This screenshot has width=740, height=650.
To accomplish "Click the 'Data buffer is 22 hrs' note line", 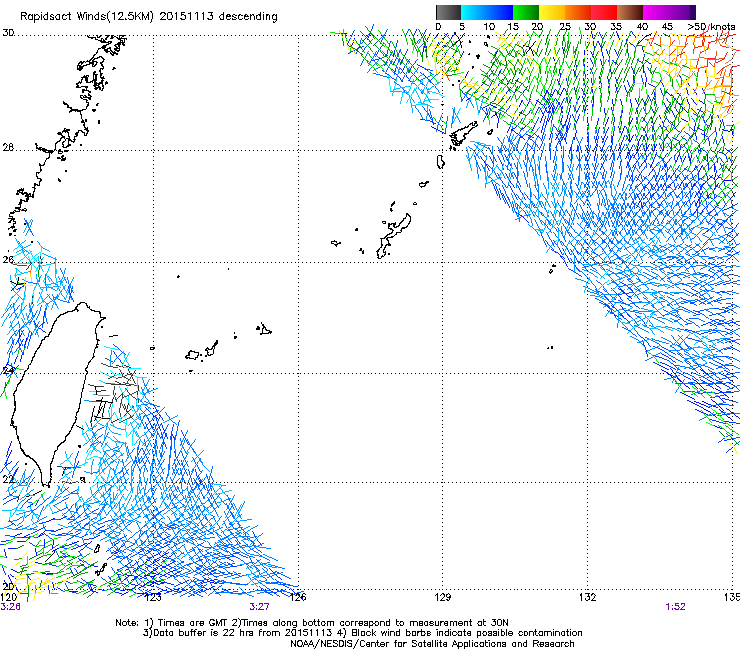I will click(x=362, y=633).
